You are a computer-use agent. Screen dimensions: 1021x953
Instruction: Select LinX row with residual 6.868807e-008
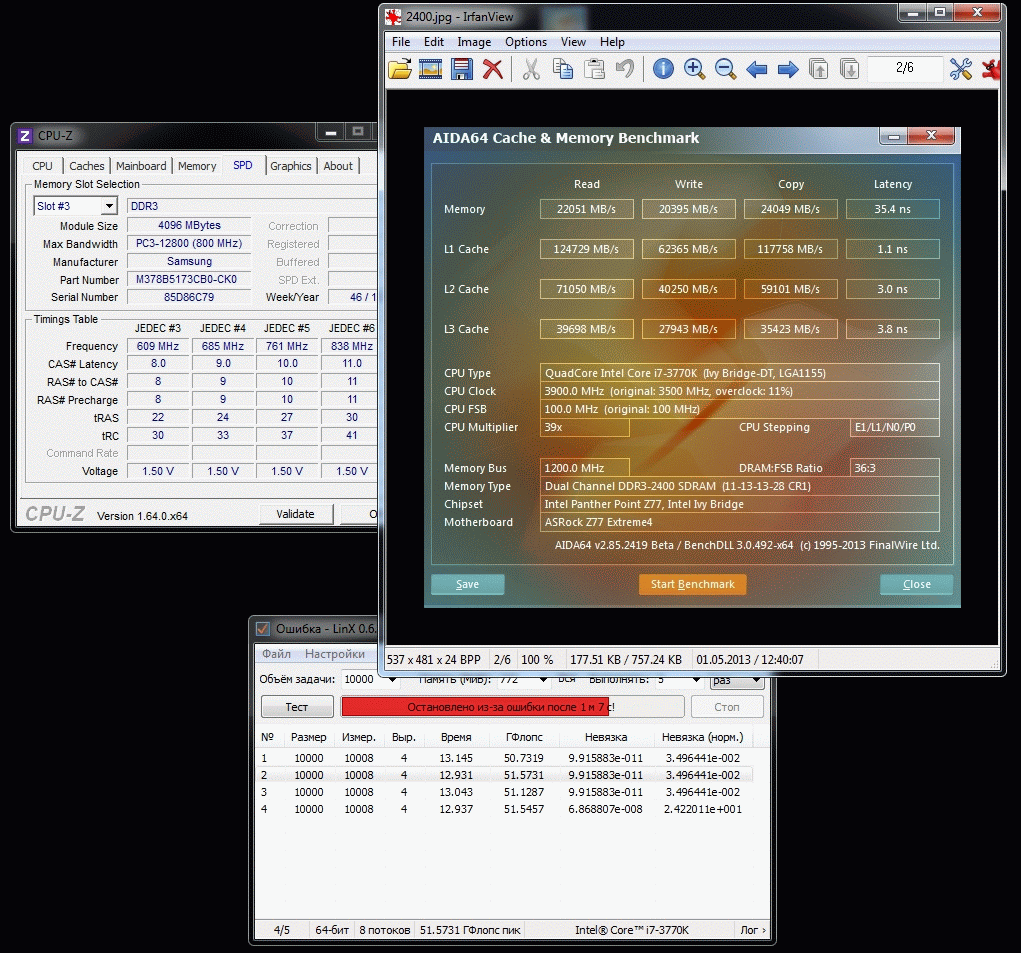(504, 808)
